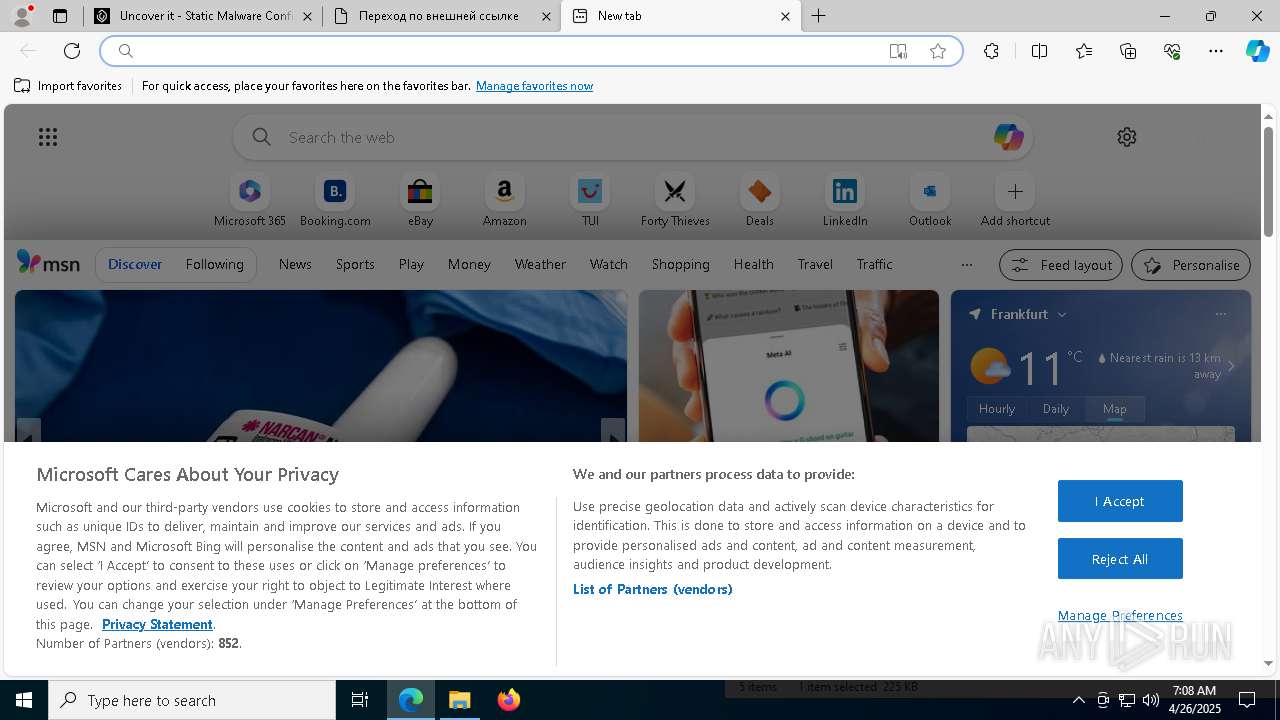Click the msn logo
The height and width of the screenshot is (720, 1280).
[48, 263]
